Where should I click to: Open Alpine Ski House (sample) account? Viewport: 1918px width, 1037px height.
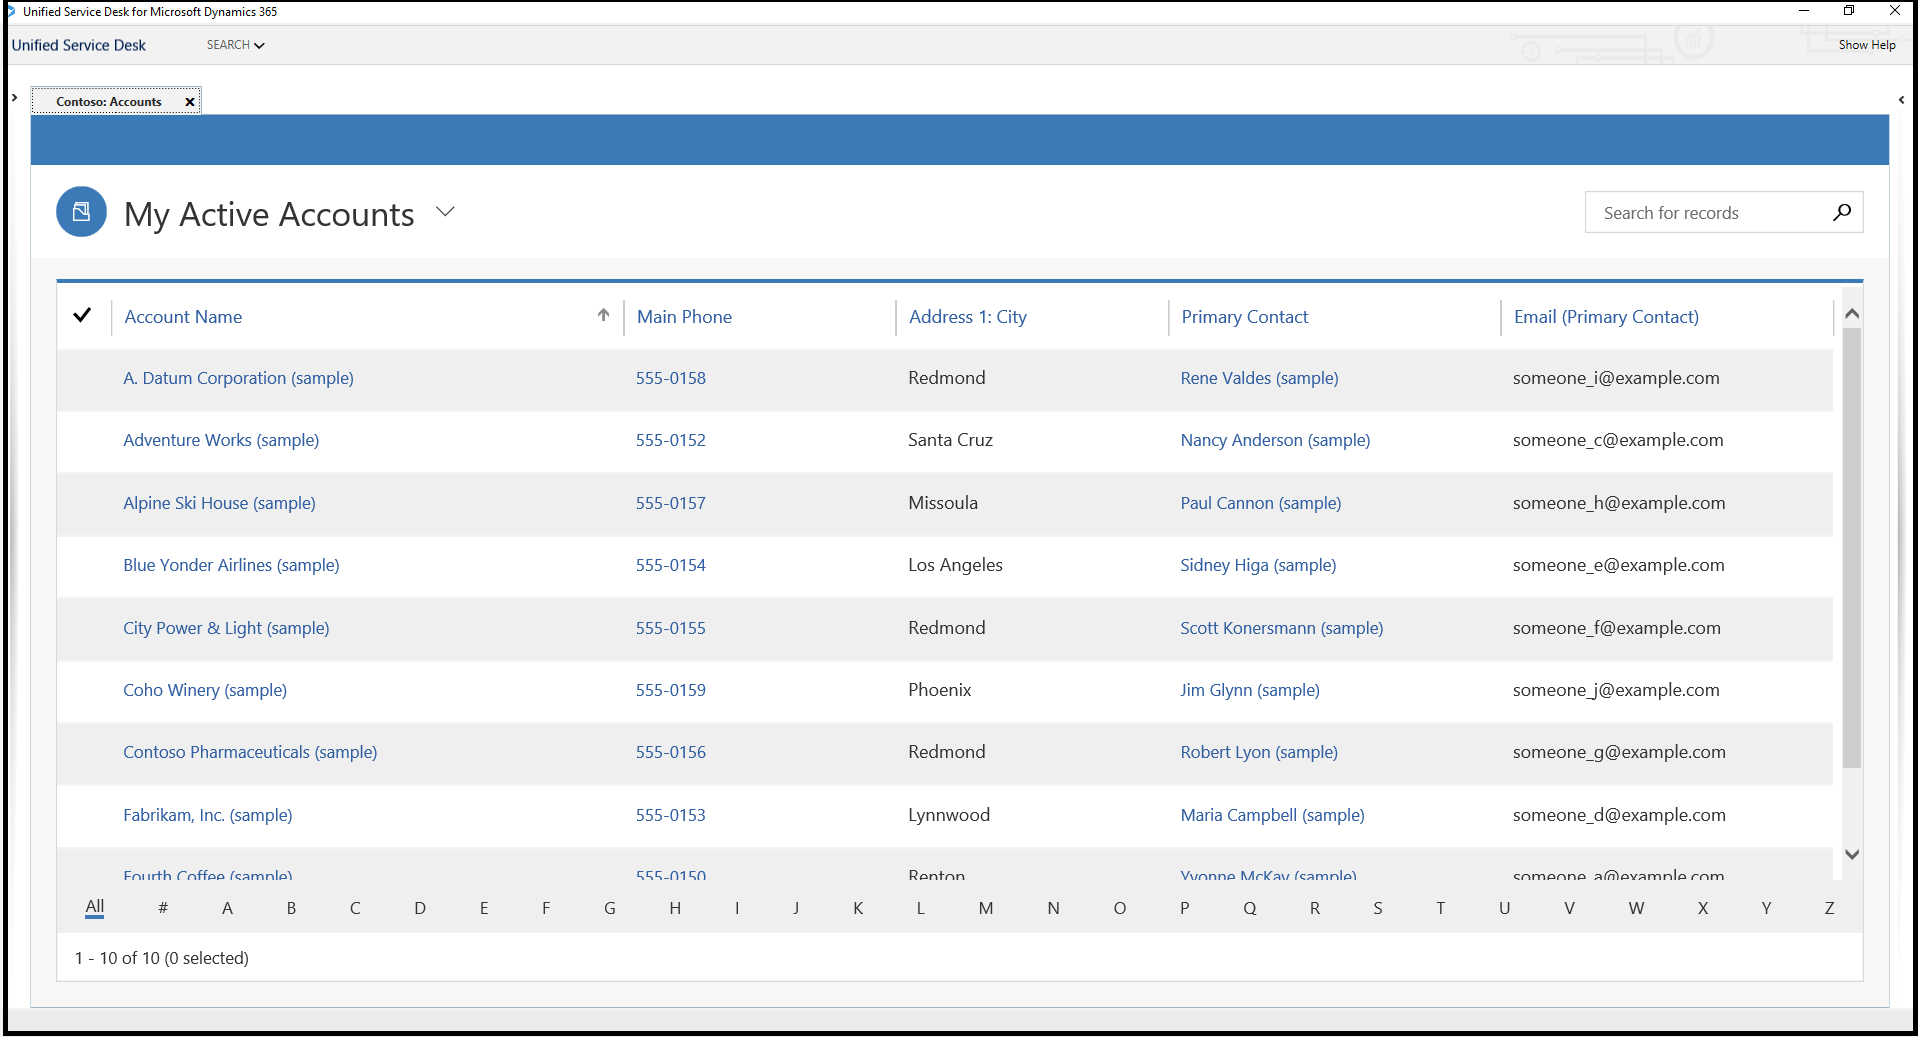click(x=219, y=503)
